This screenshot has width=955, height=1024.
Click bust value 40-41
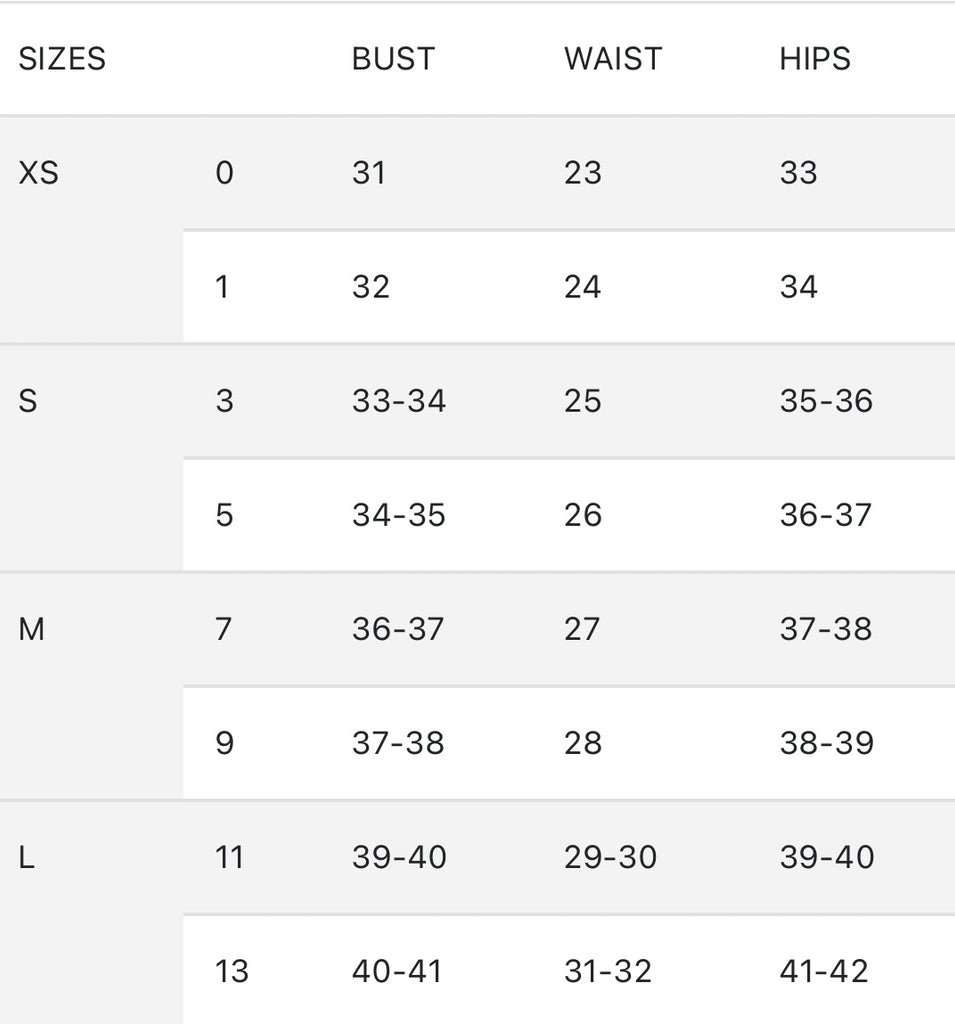click(x=397, y=971)
